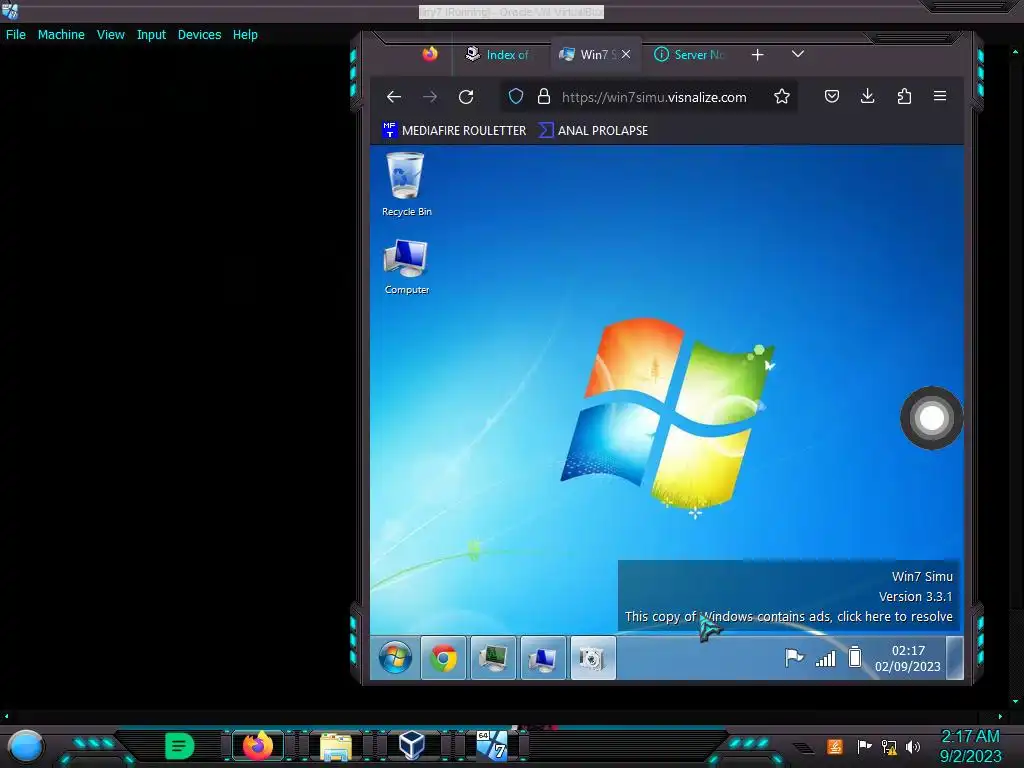Click the forward navigation arrow
The width and height of the screenshot is (1024, 768).
430,97
